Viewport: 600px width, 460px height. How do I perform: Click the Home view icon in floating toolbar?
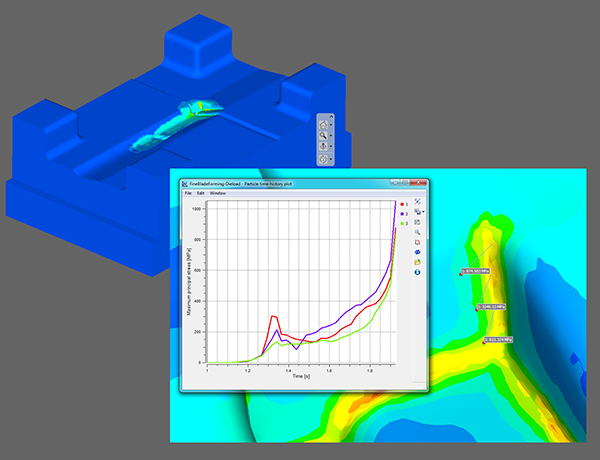pos(323,125)
